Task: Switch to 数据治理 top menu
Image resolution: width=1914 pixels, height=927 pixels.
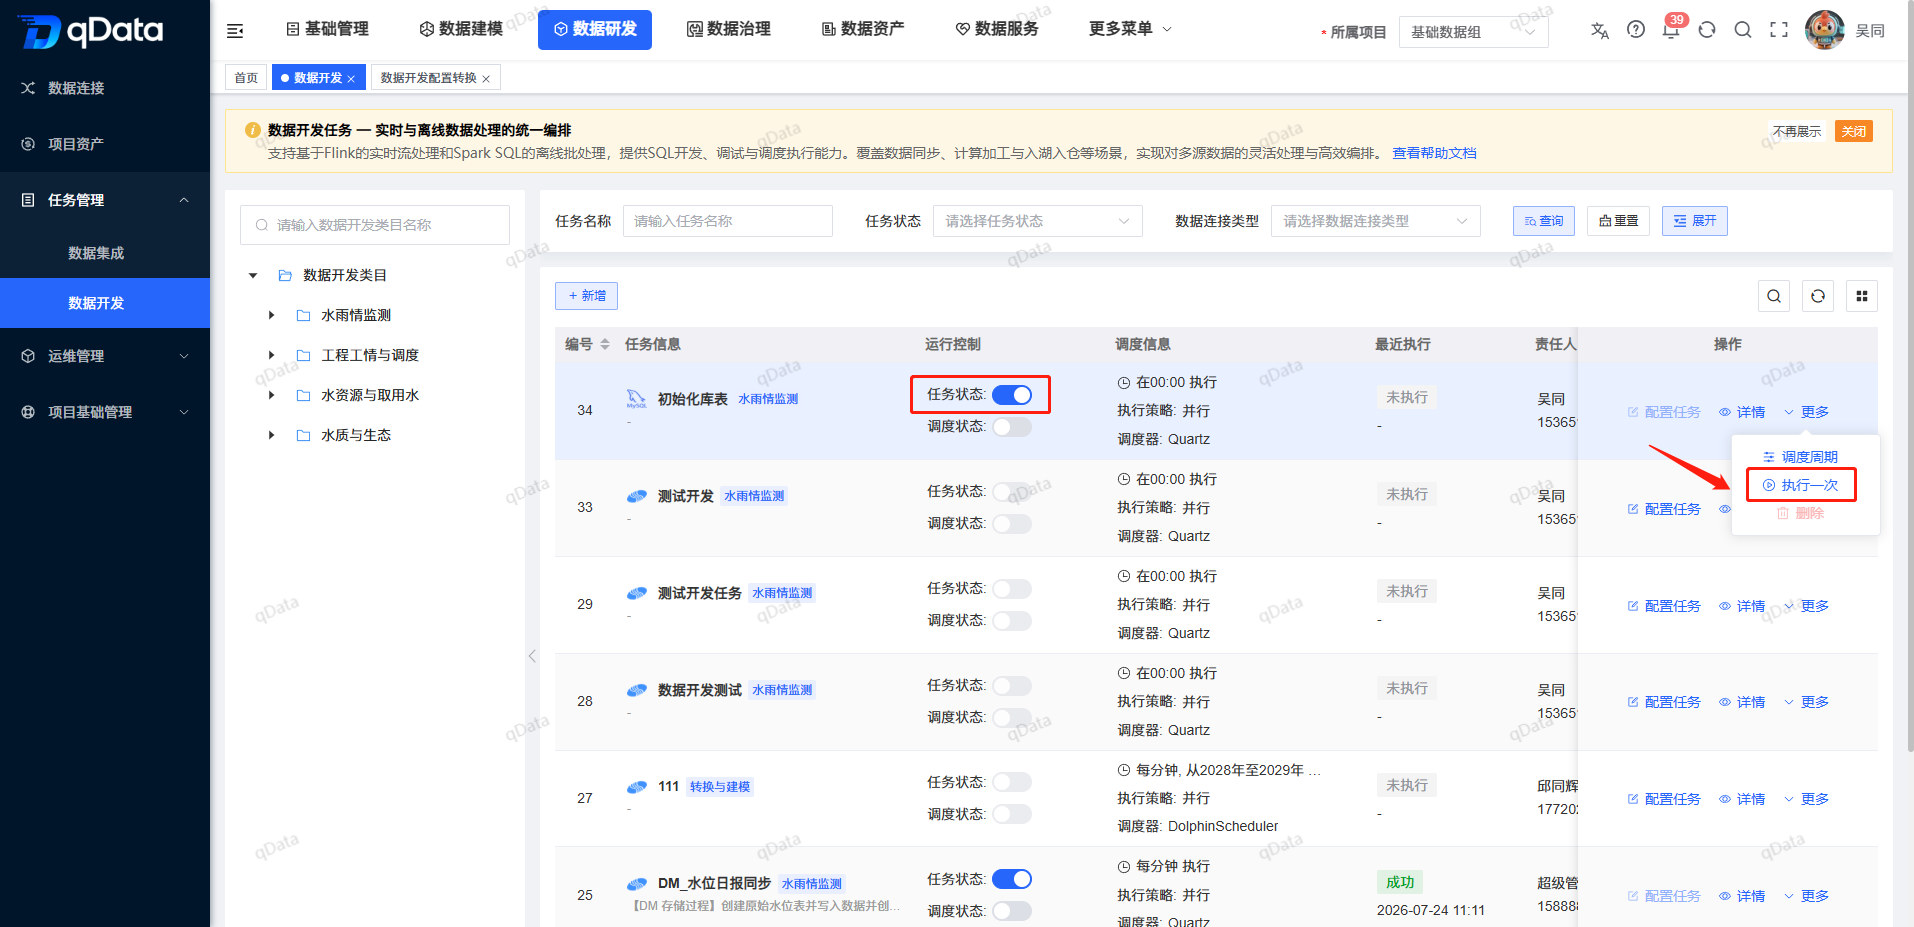Action: pos(729,29)
